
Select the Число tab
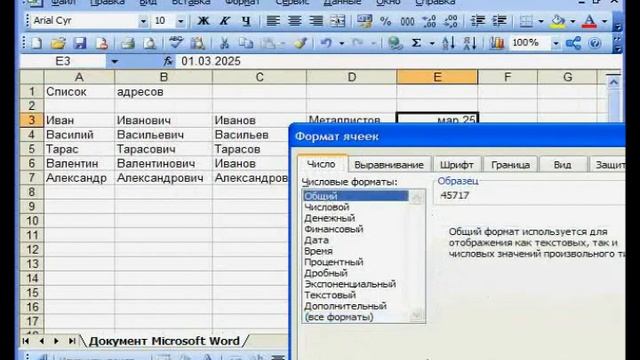click(321, 164)
